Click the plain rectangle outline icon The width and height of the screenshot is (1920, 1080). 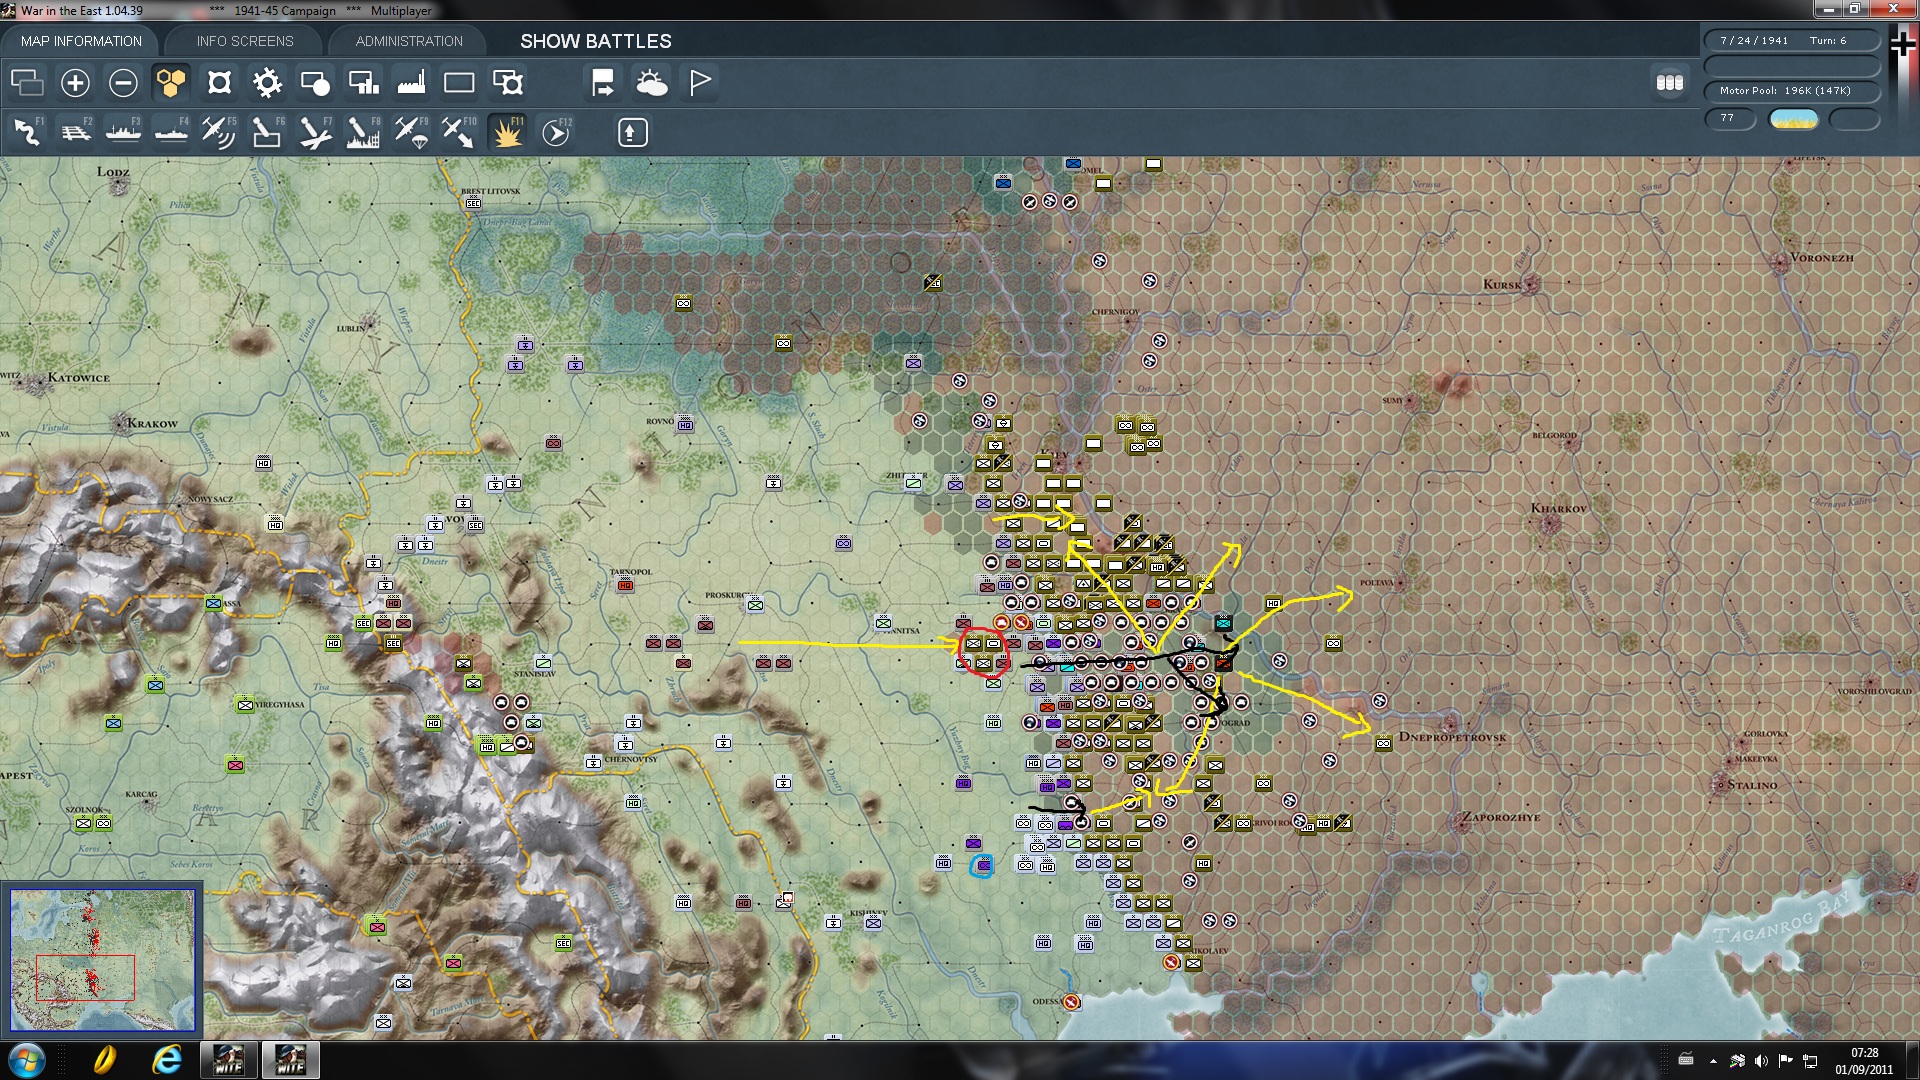(459, 83)
